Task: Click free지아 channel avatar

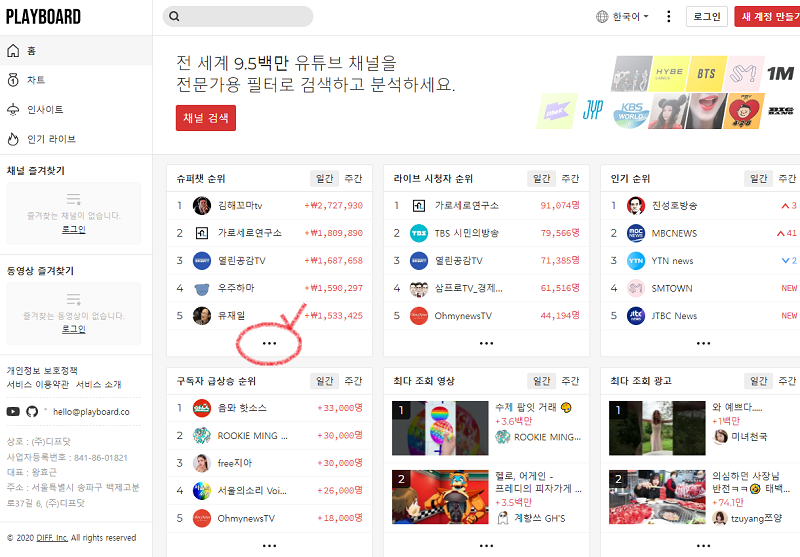Action: tap(202, 463)
